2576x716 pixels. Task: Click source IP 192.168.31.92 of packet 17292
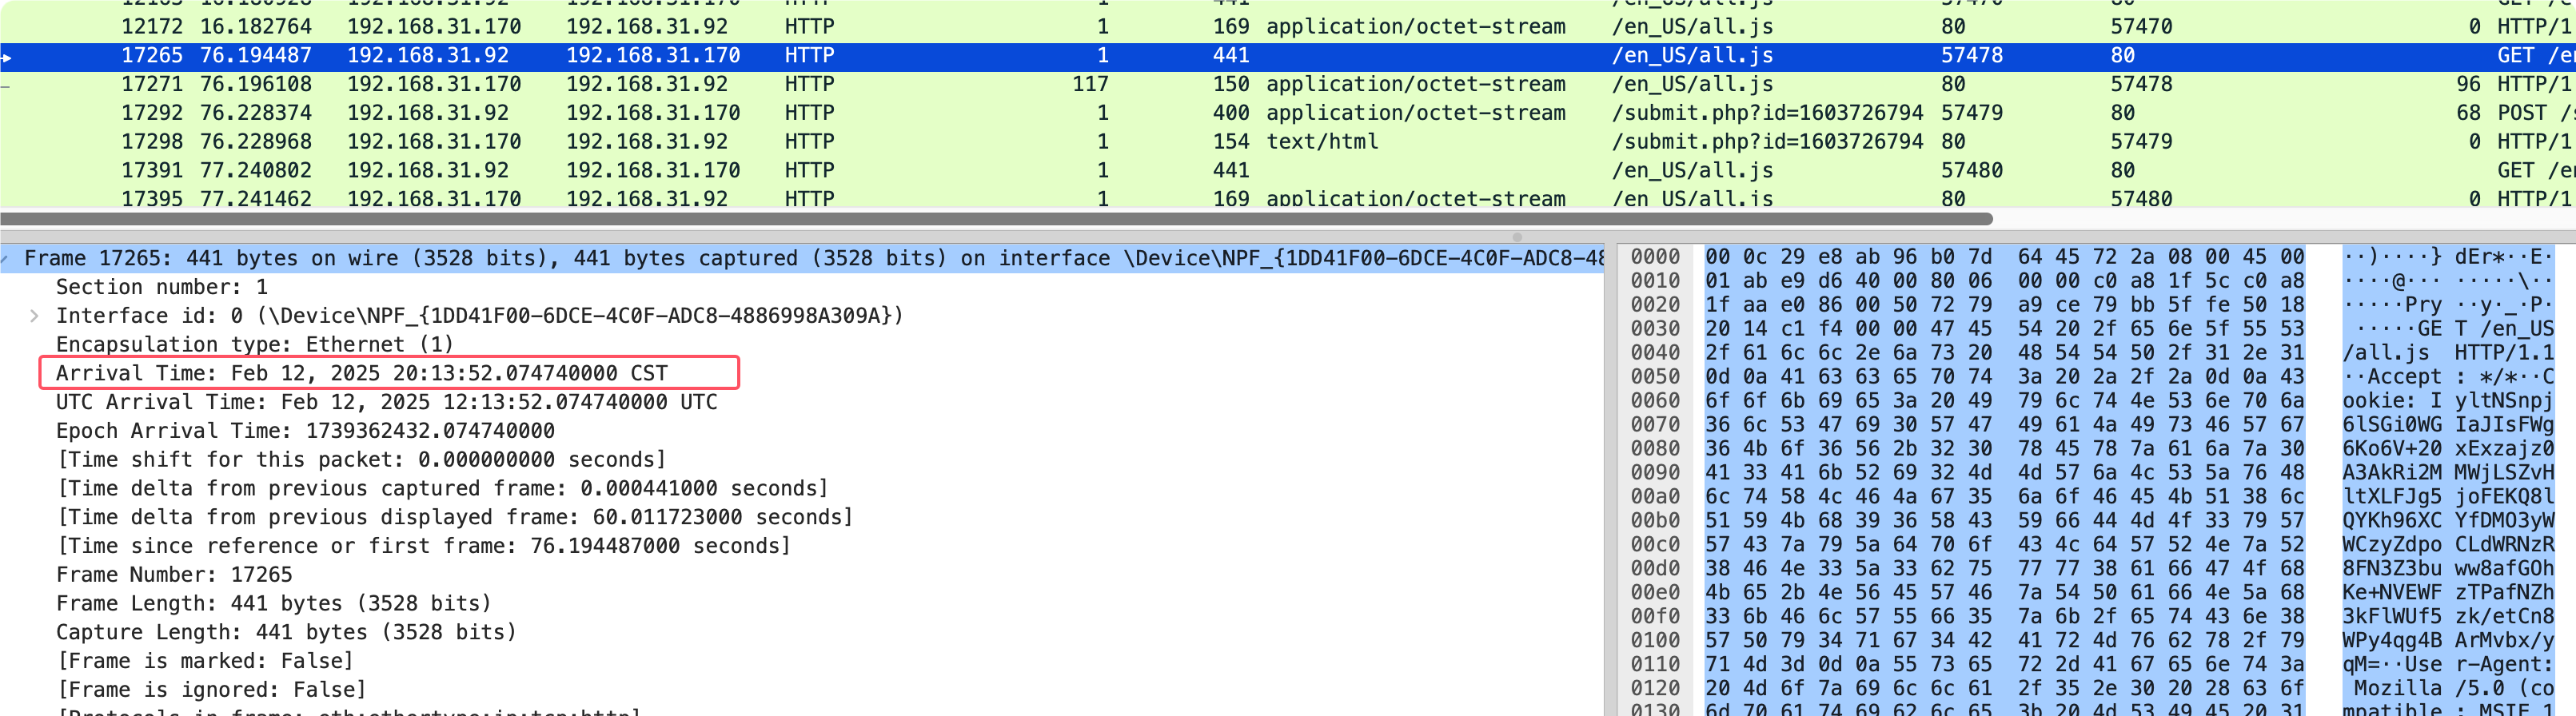tap(428, 114)
